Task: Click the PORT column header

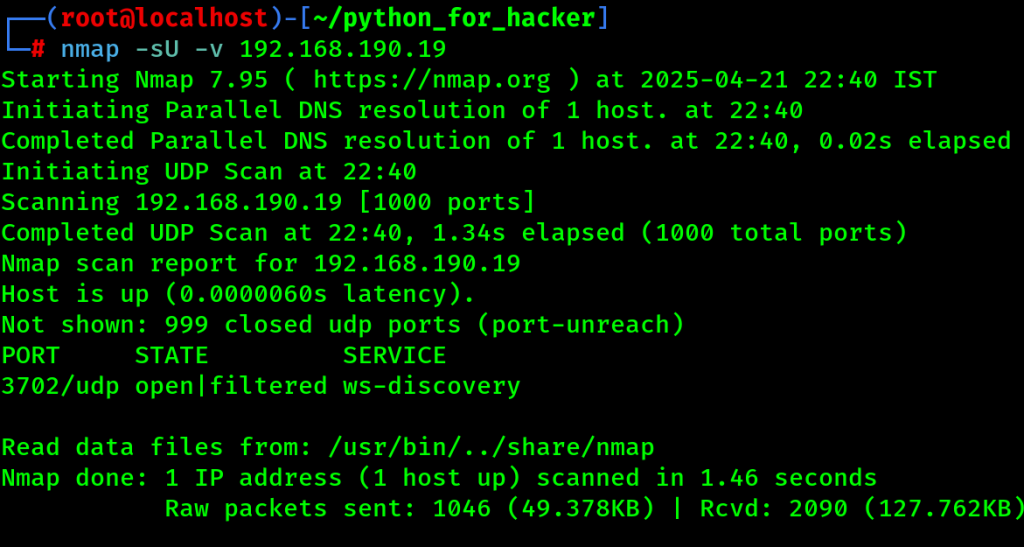Action: 31,355
